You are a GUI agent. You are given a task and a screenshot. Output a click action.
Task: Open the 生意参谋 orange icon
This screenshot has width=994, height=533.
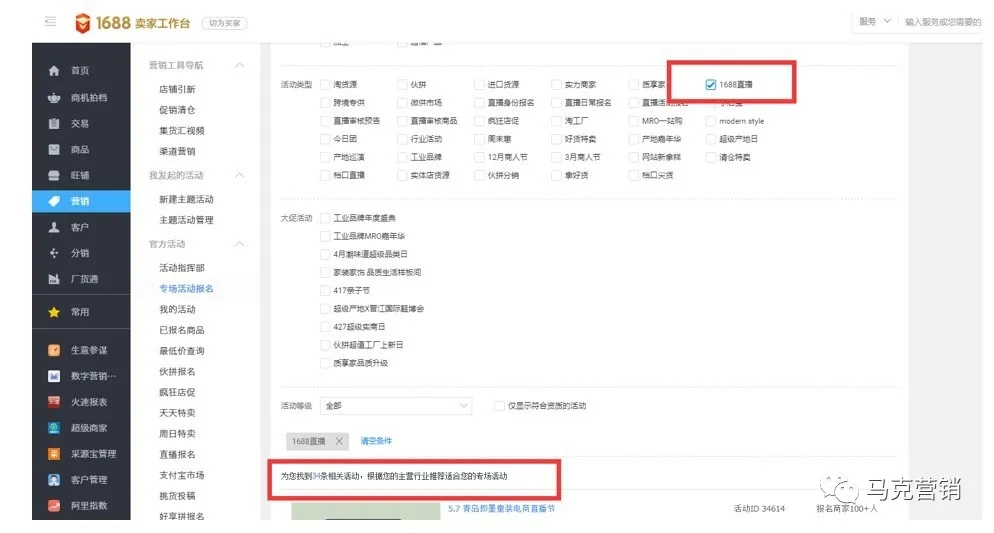pyautogui.click(x=54, y=351)
